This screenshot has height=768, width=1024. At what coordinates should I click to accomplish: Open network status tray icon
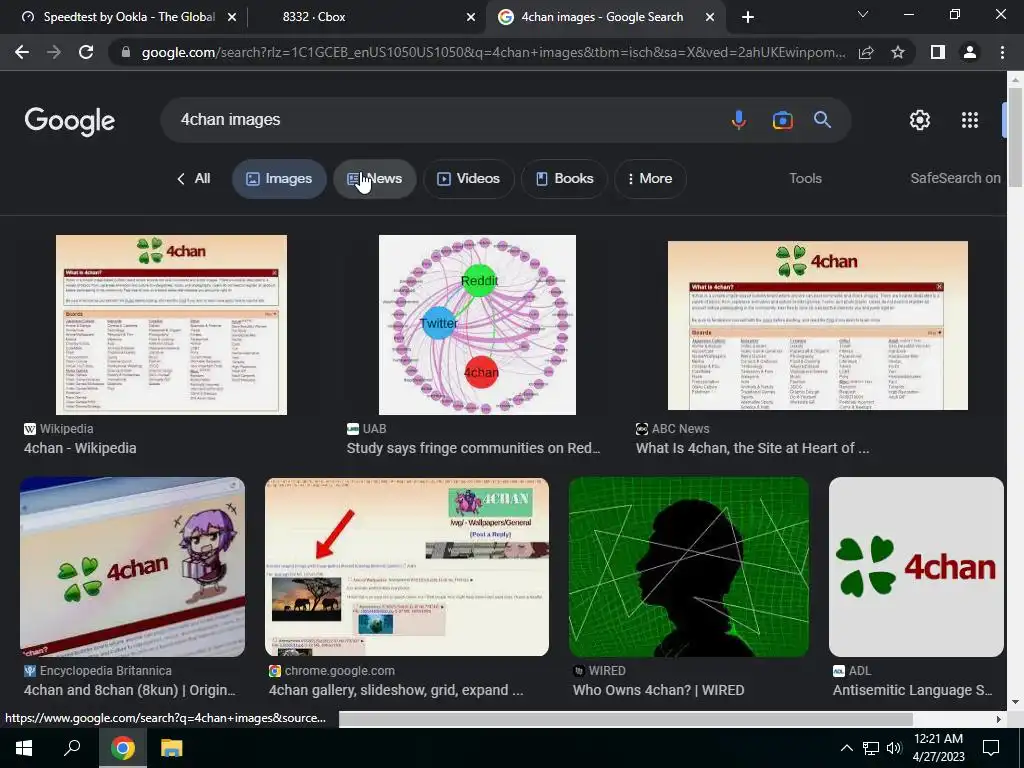[x=871, y=748]
